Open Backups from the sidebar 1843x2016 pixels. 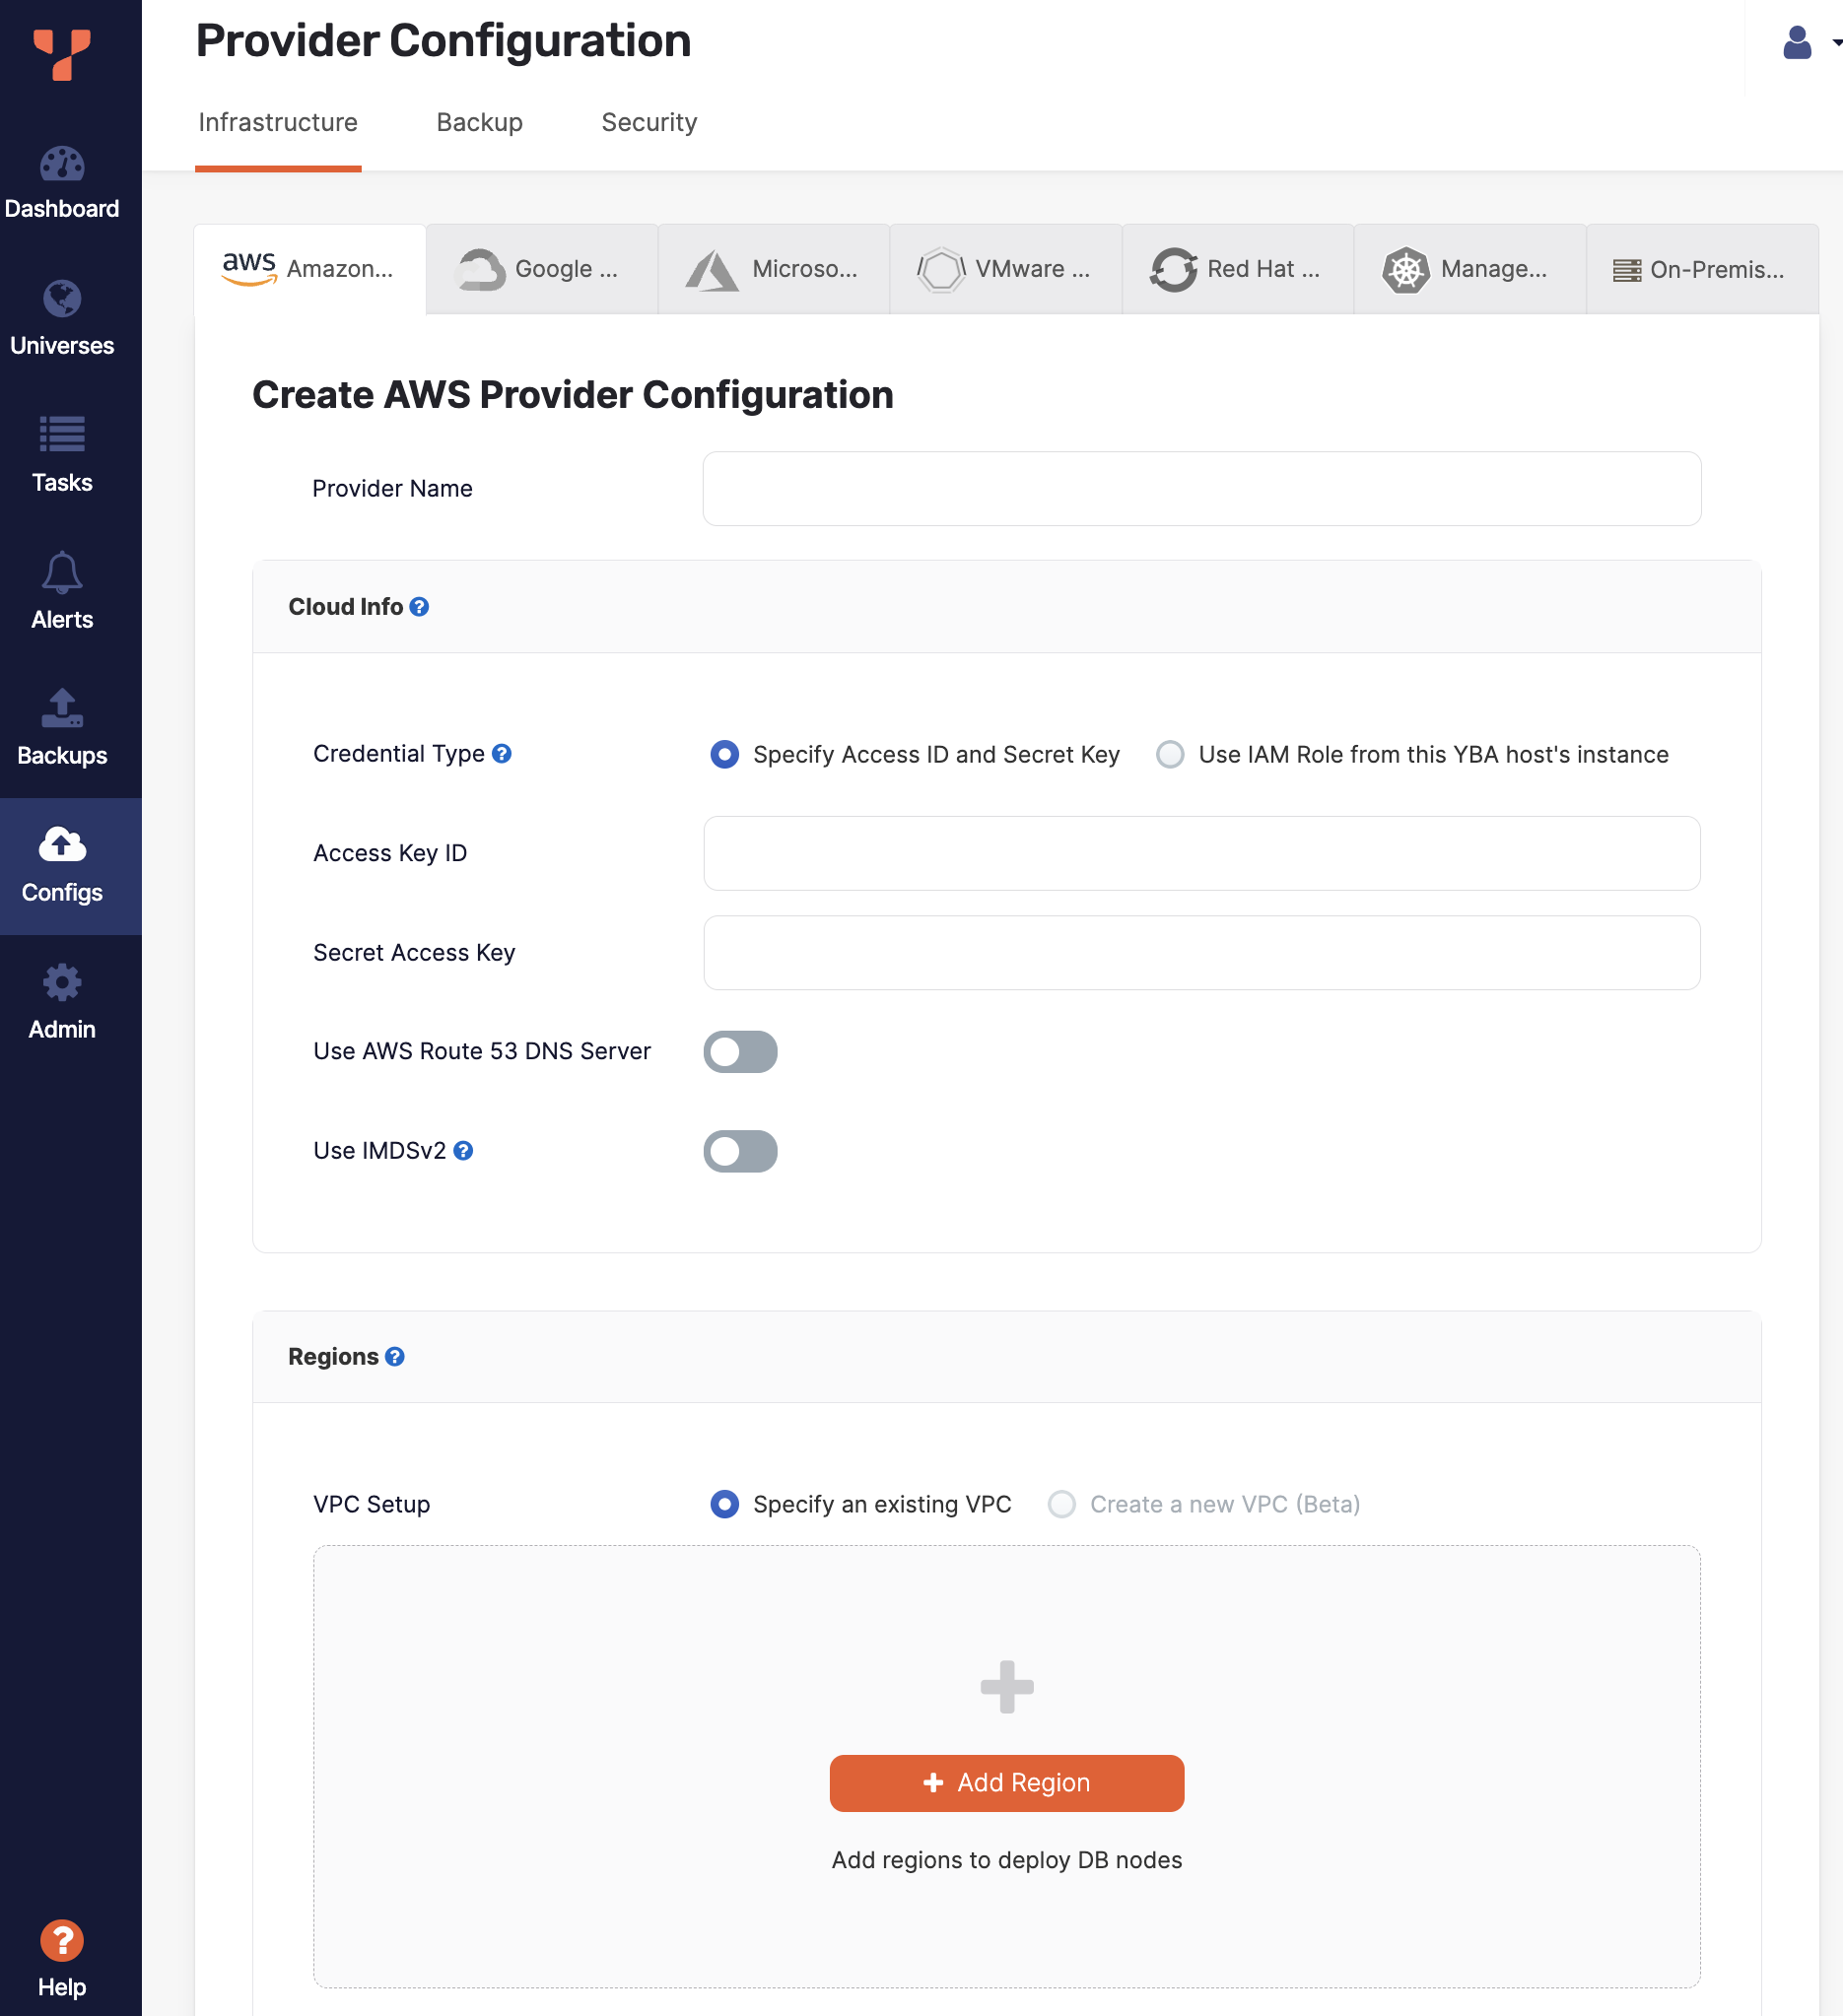coord(62,728)
